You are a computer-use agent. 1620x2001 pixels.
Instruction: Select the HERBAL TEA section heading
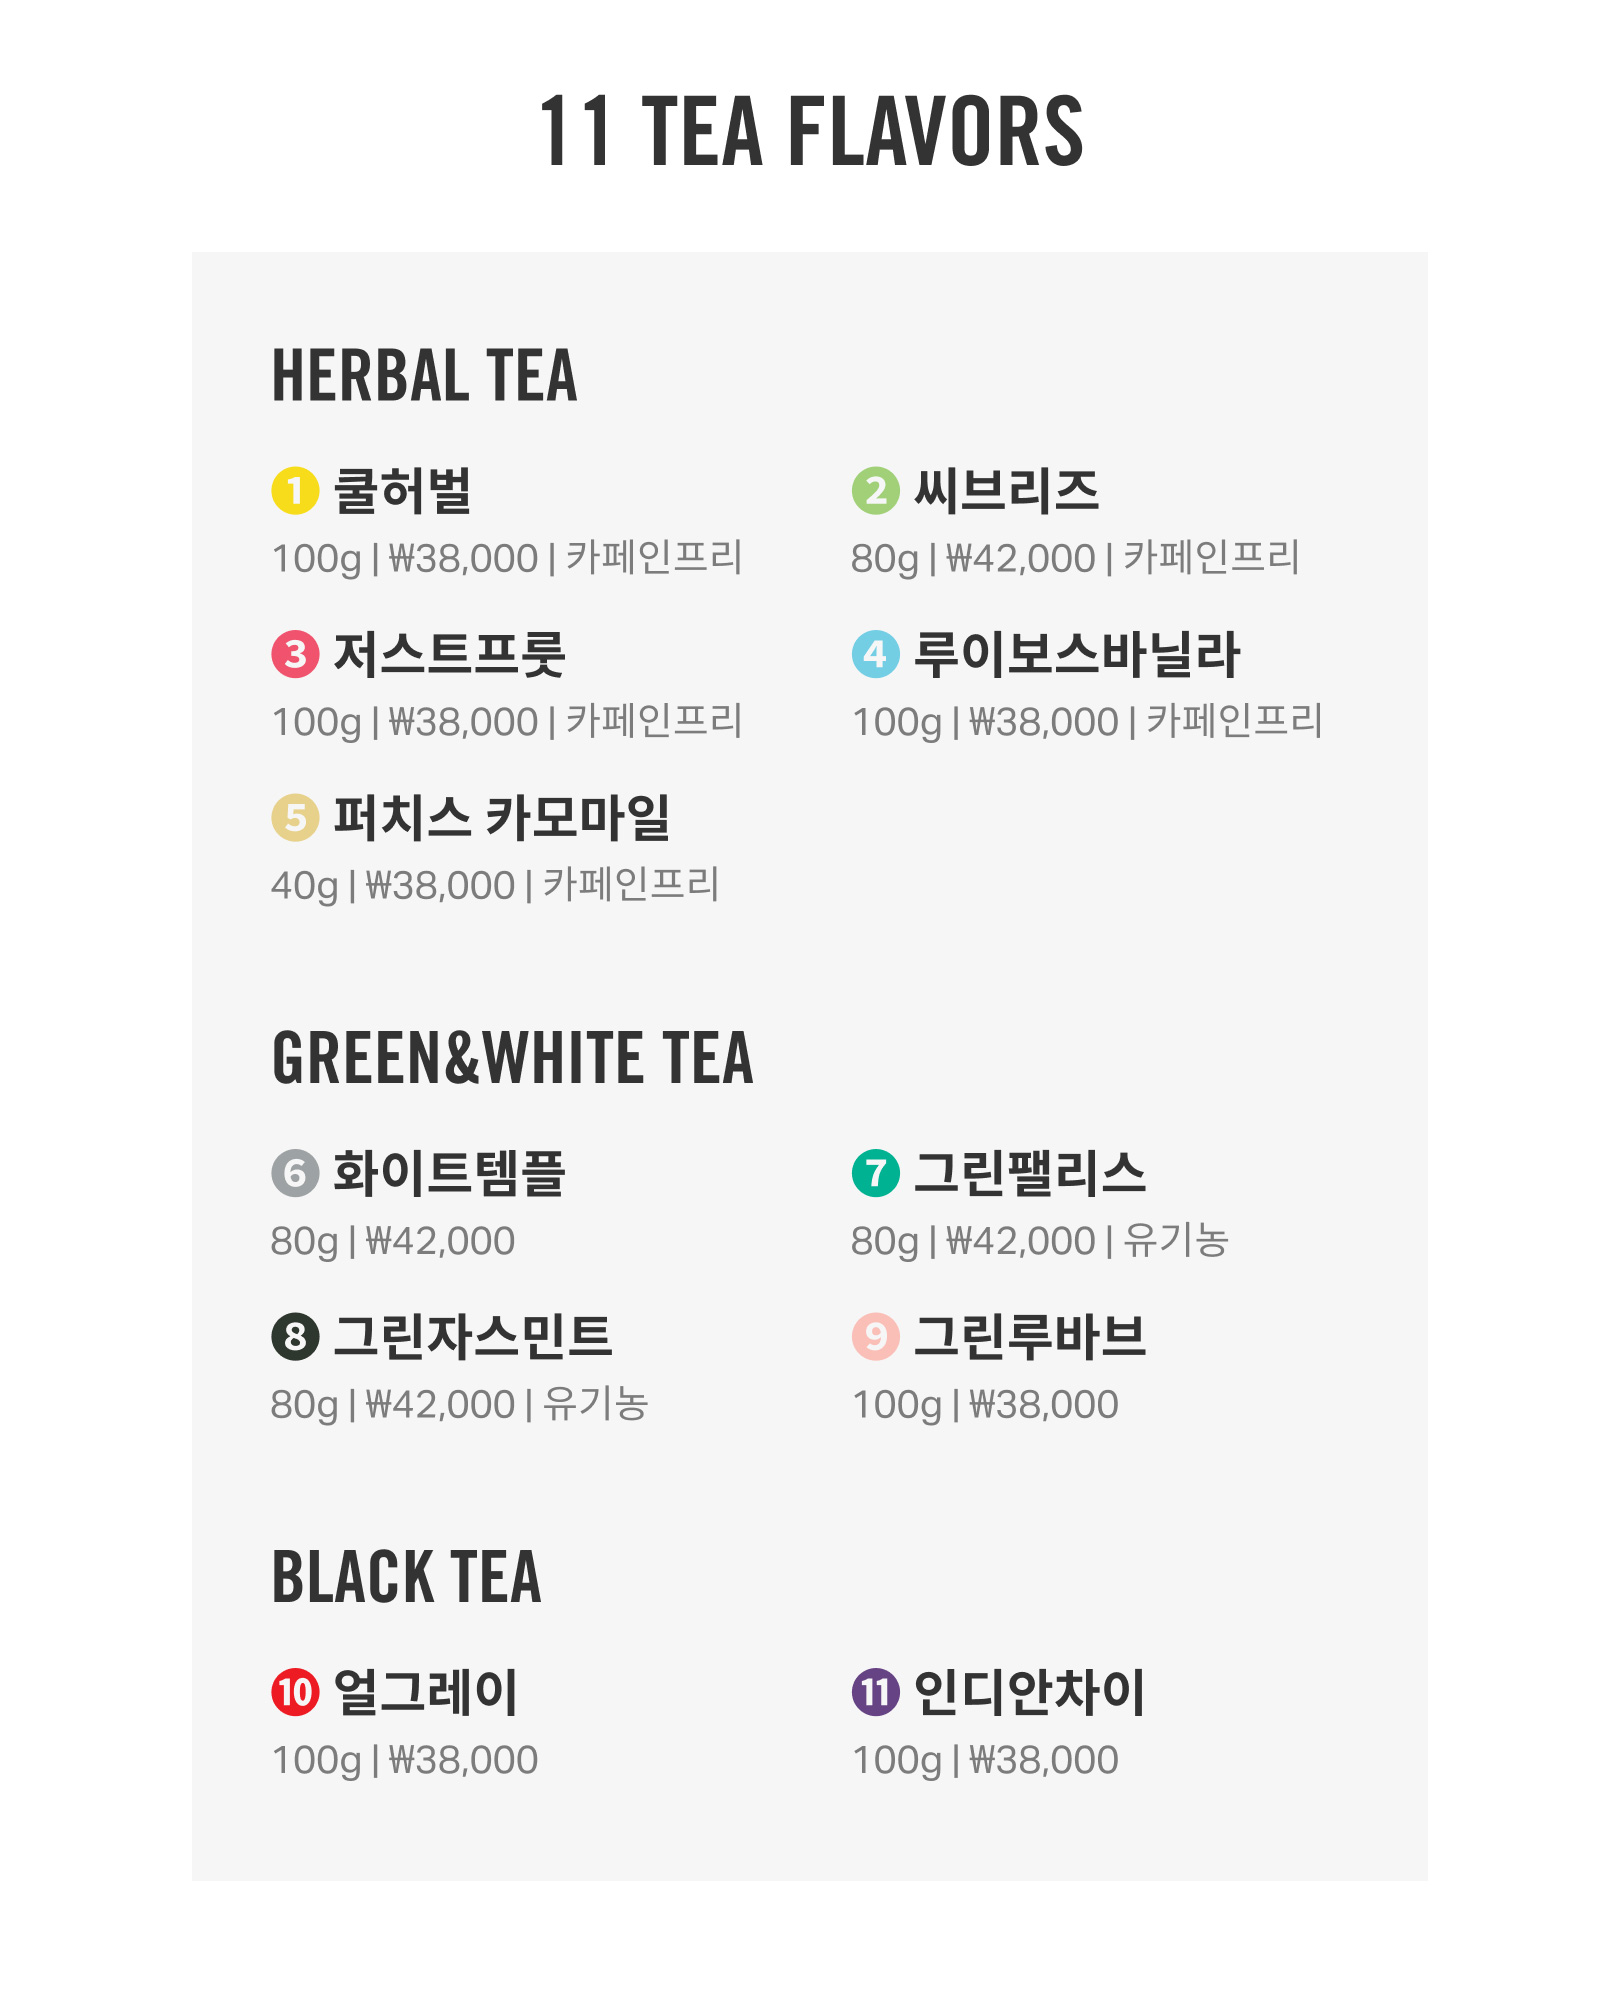[425, 376]
